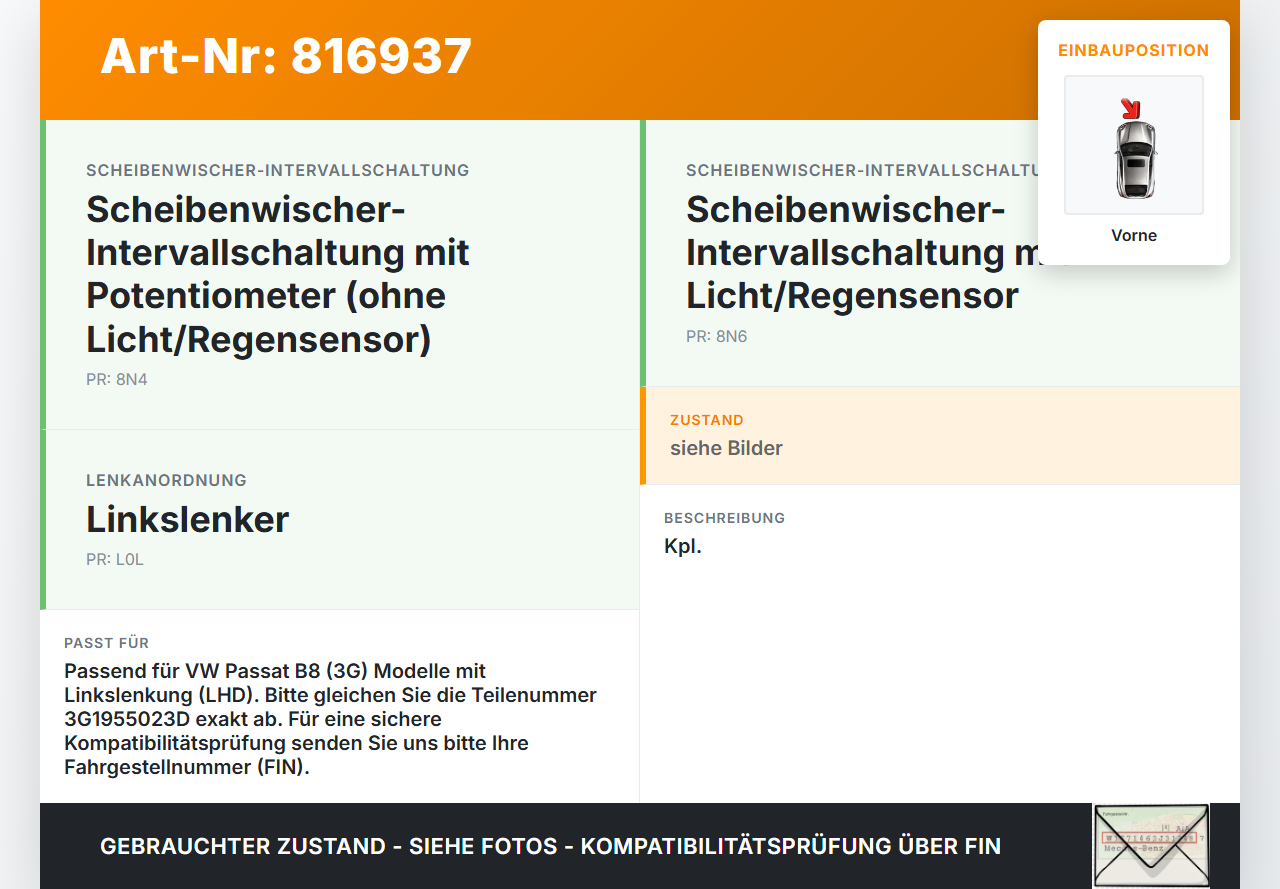Click the small label above the PR 8N4 title
The width and height of the screenshot is (1280, 889).
click(278, 170)
